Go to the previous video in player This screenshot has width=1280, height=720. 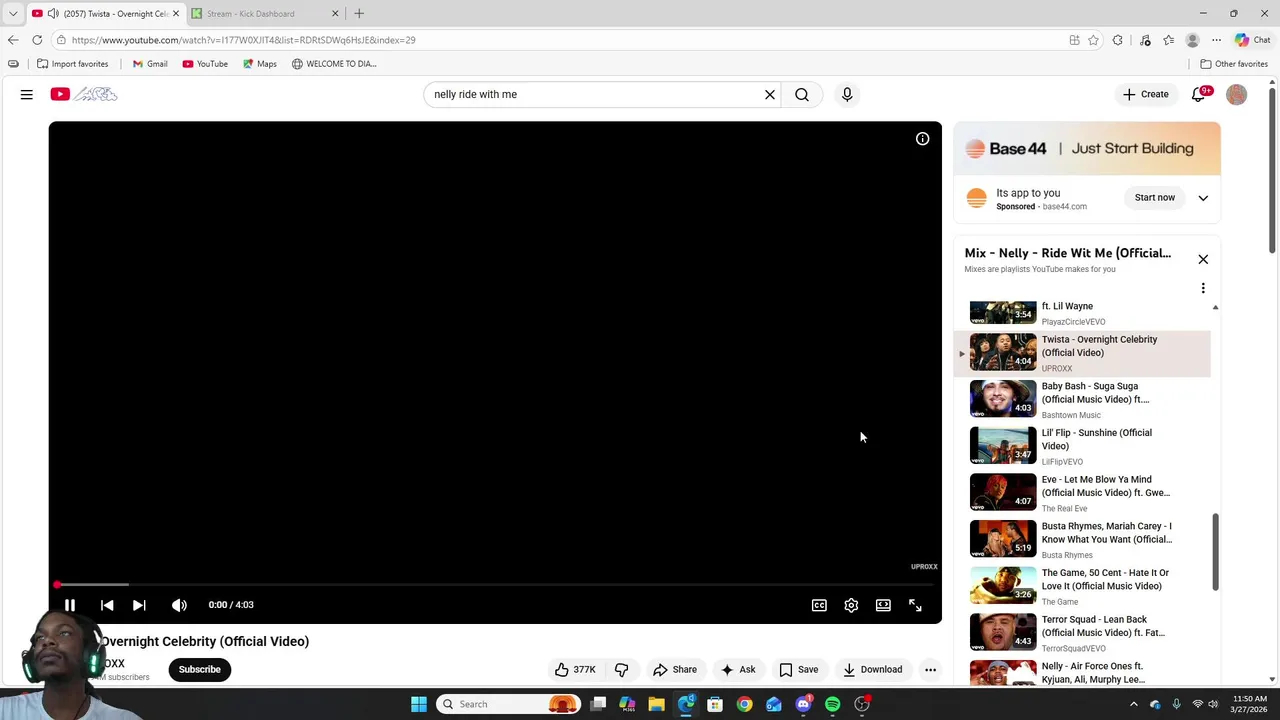click(x=107, y=605)
